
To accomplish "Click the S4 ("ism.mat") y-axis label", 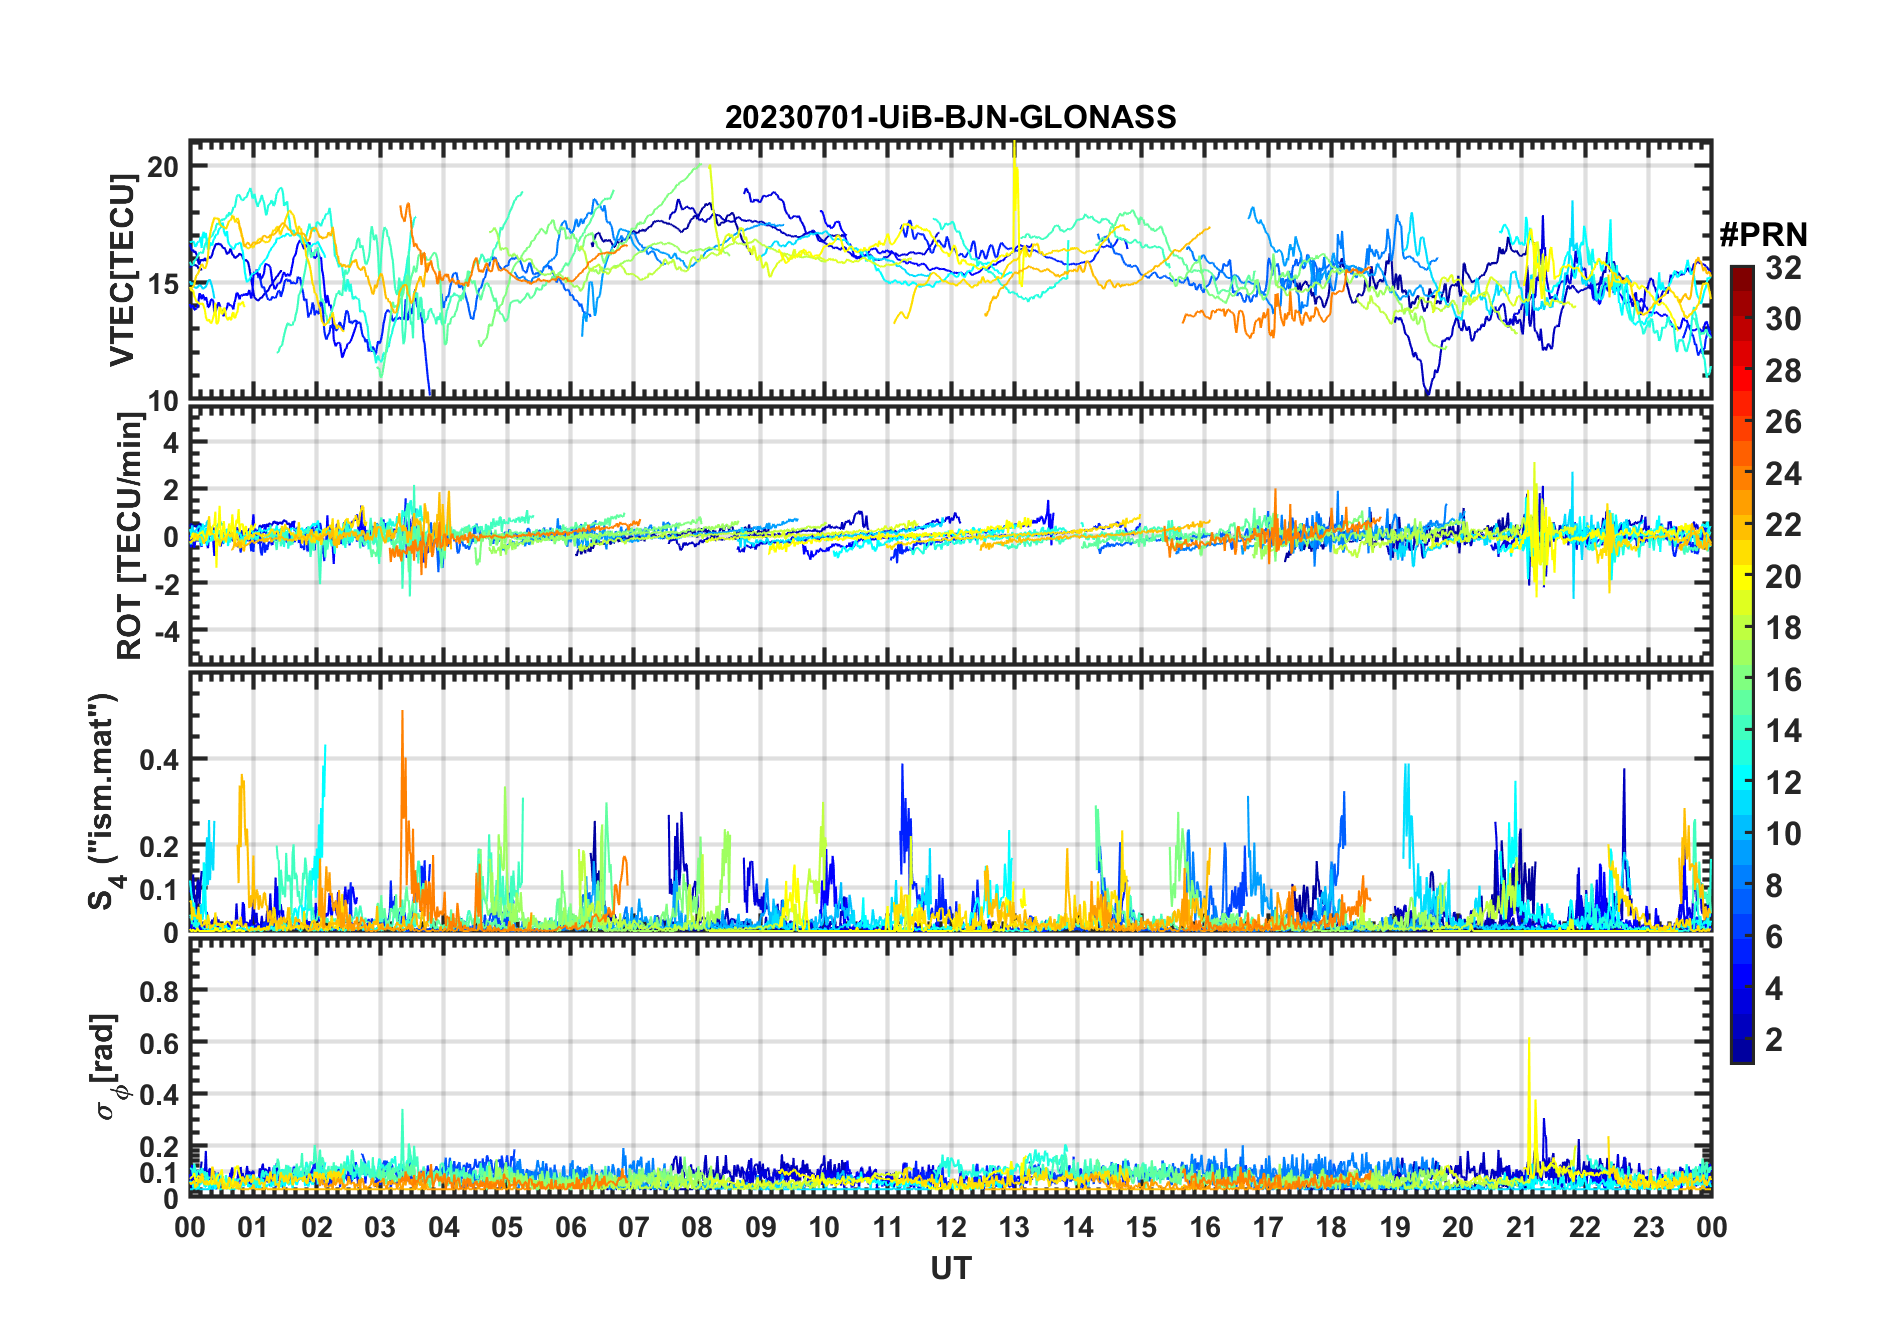I will 103,801.
